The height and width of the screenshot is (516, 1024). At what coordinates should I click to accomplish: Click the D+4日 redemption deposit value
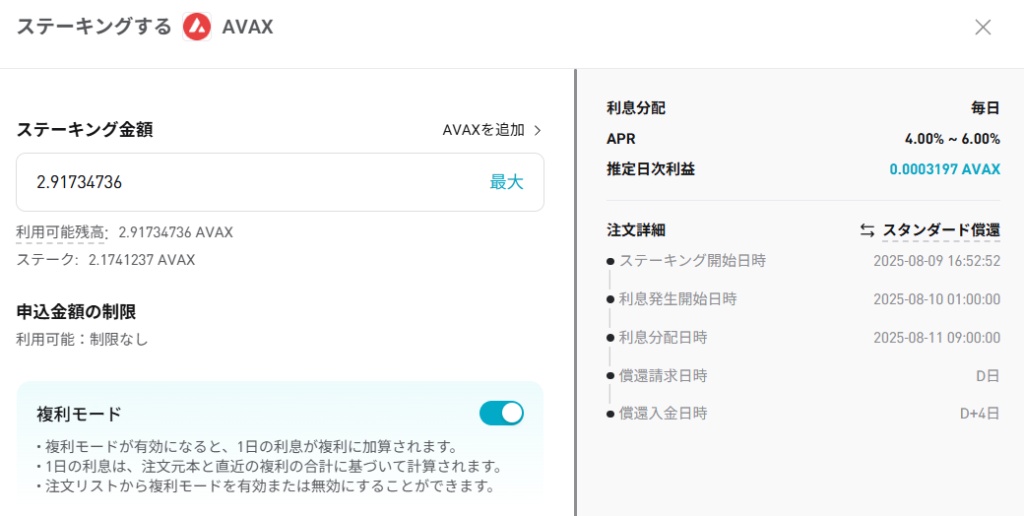tap(980, 414)
